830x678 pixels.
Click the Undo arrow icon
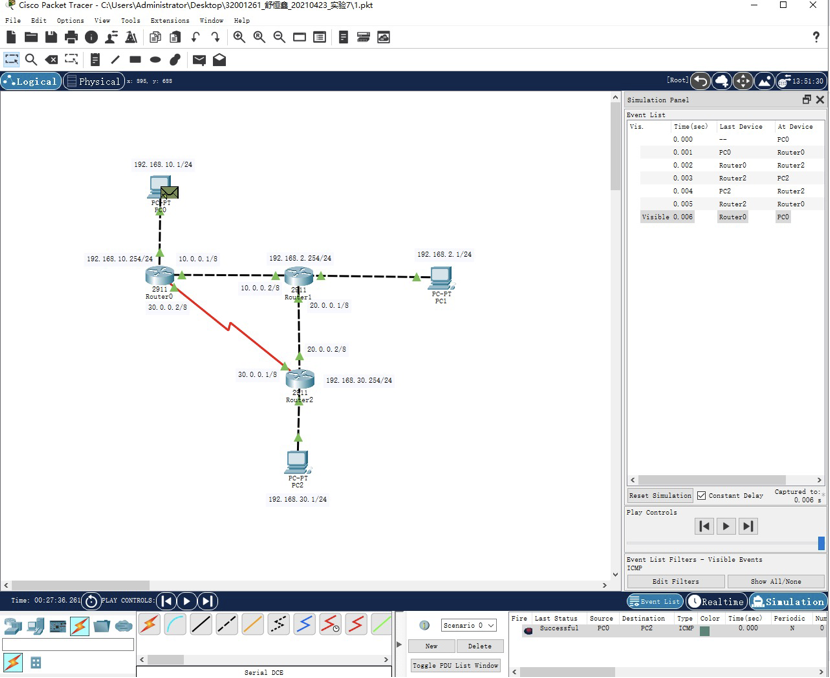(x=196, y=37)
